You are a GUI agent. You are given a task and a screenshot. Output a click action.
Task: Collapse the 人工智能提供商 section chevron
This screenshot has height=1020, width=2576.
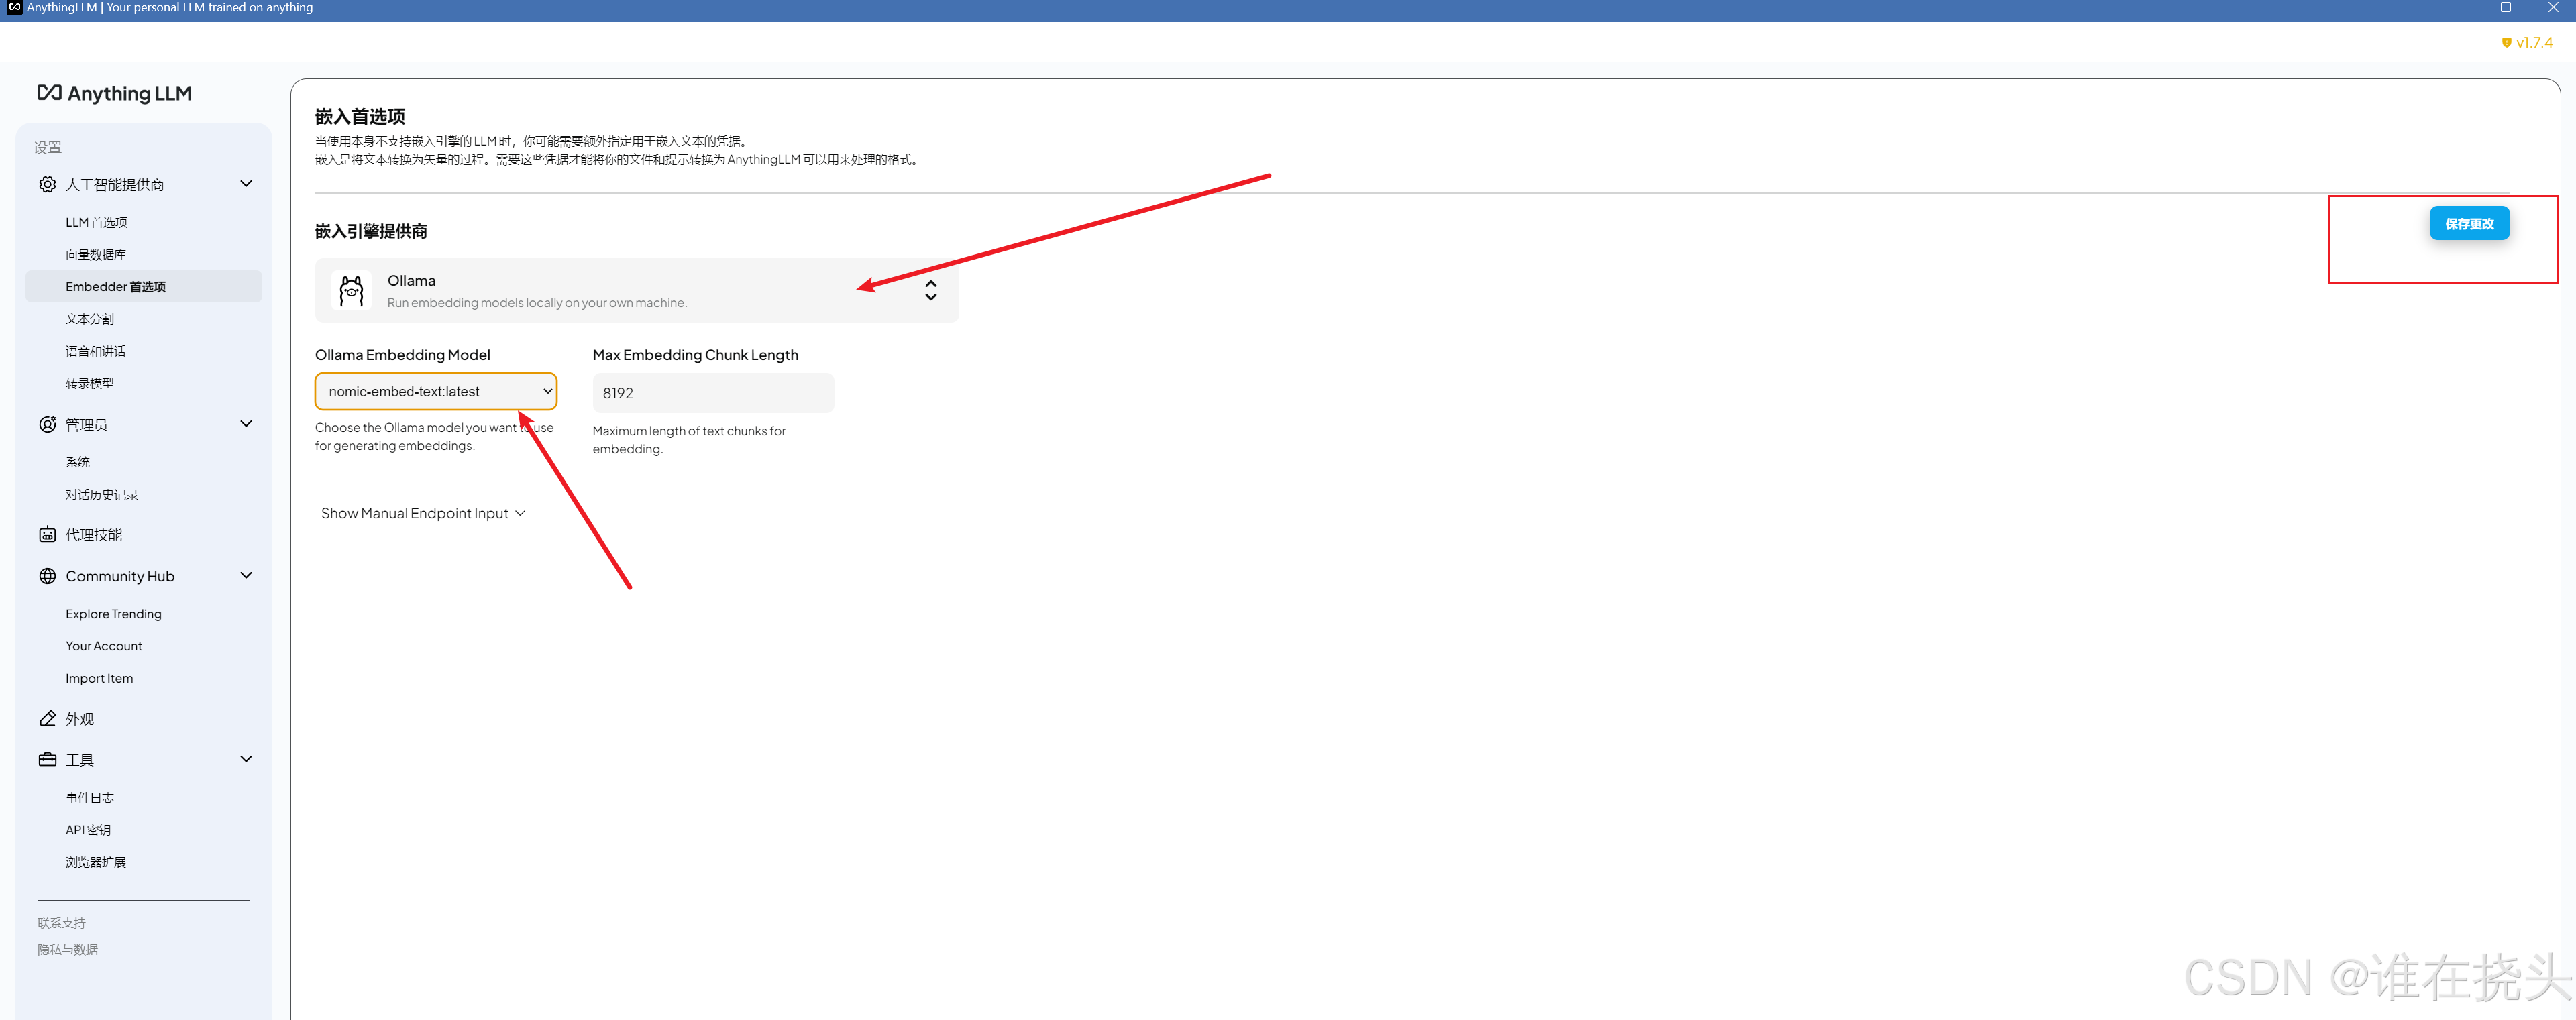246,184
